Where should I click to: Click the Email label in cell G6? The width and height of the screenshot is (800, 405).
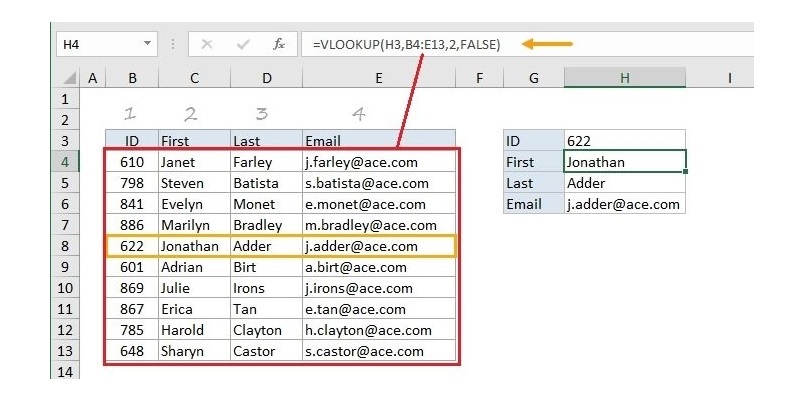534,204
